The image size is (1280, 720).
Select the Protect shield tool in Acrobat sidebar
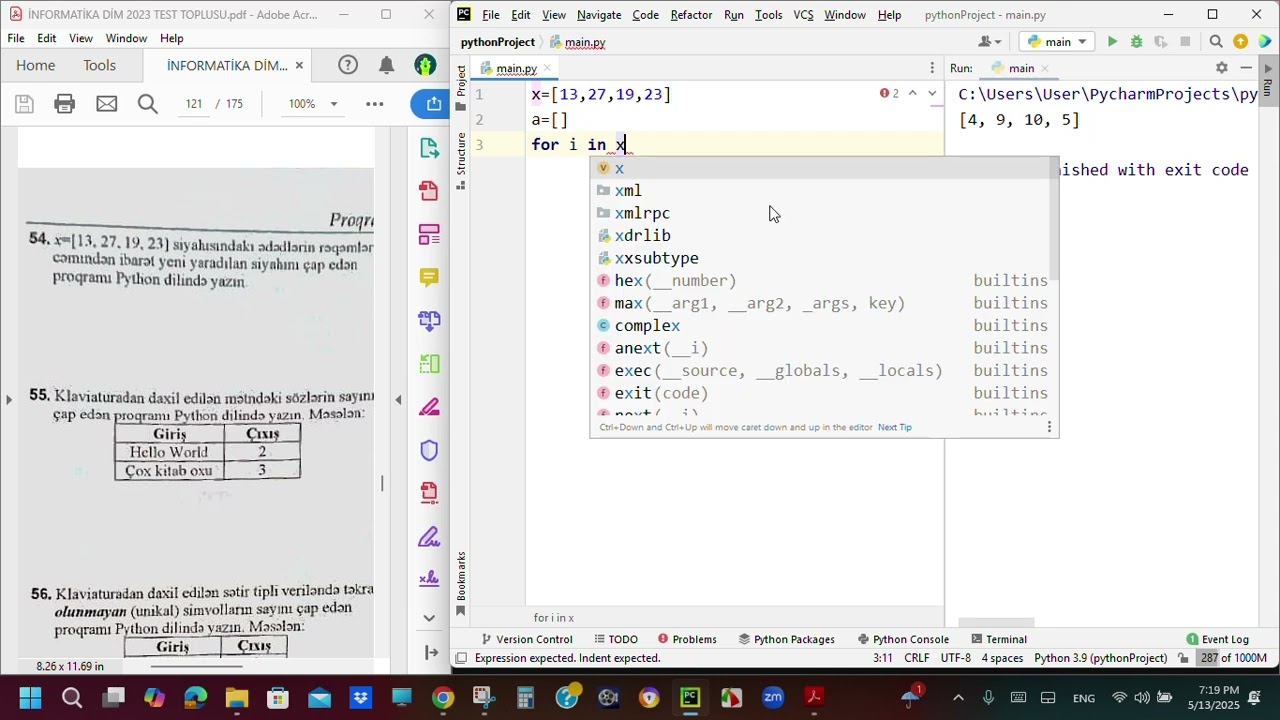(x=429, y=450)
